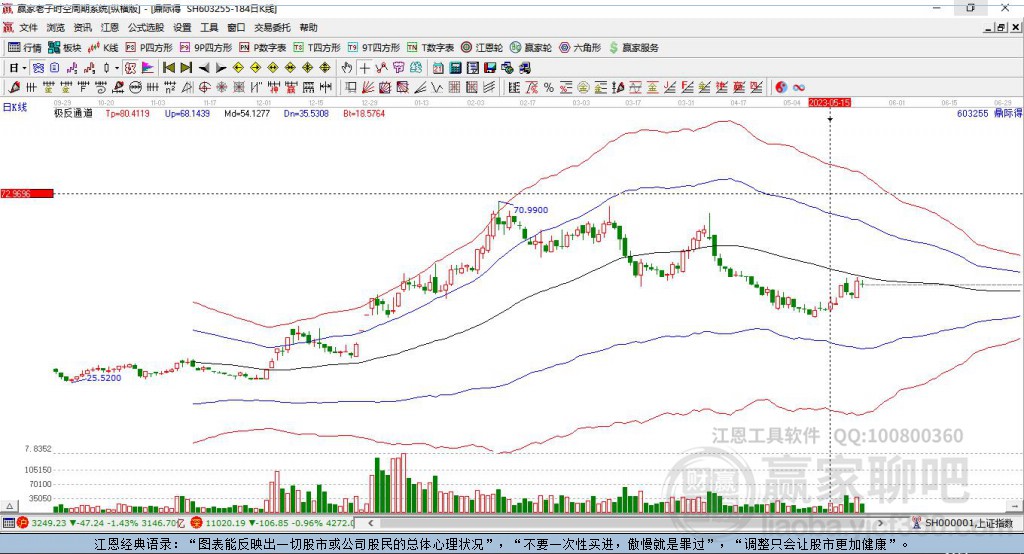Open the 行情 market quotes view

(x=25, y=48)
